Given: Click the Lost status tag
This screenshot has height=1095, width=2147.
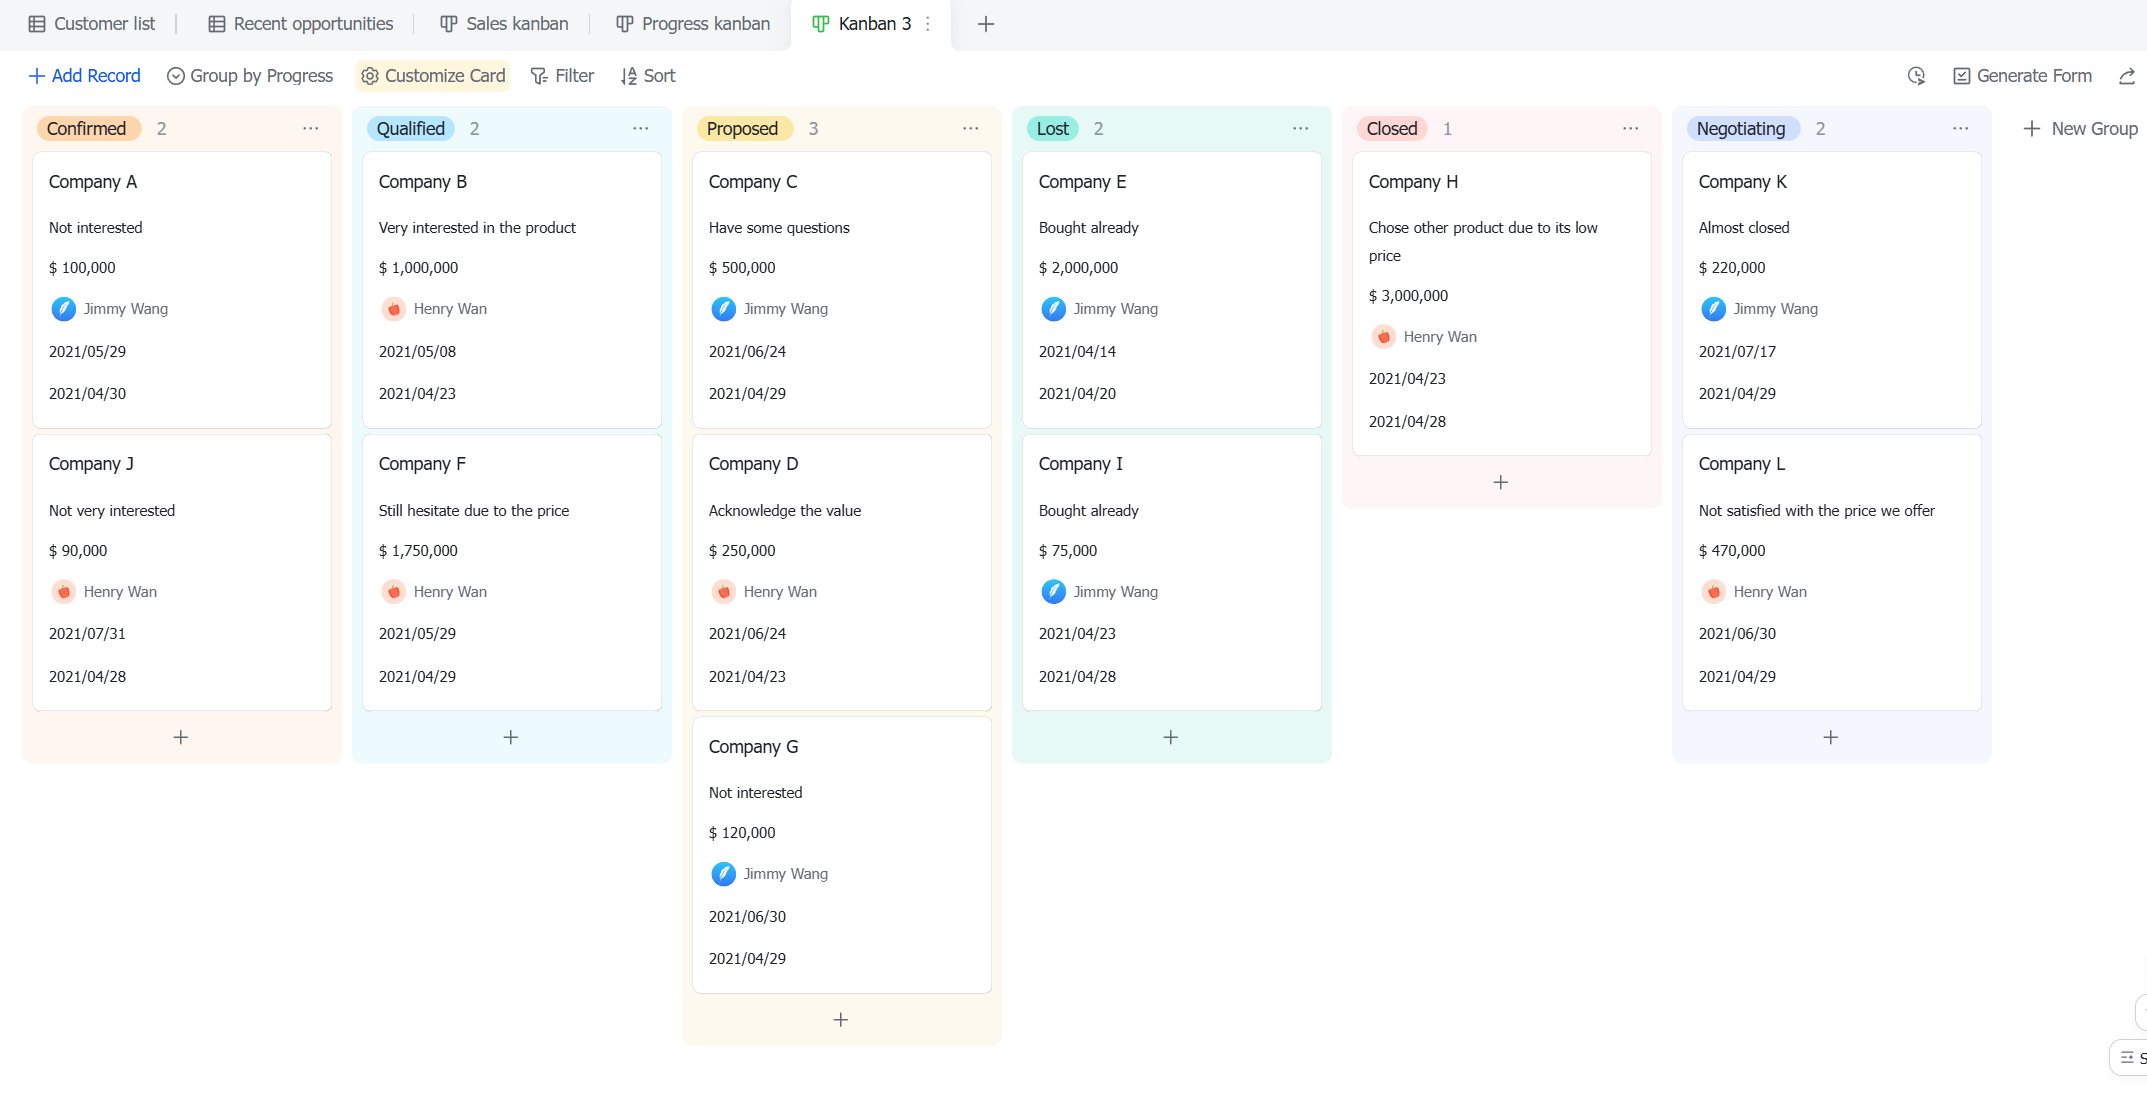Looking at the screenshot, I should pyautogui.click(x=1053, y=129).
